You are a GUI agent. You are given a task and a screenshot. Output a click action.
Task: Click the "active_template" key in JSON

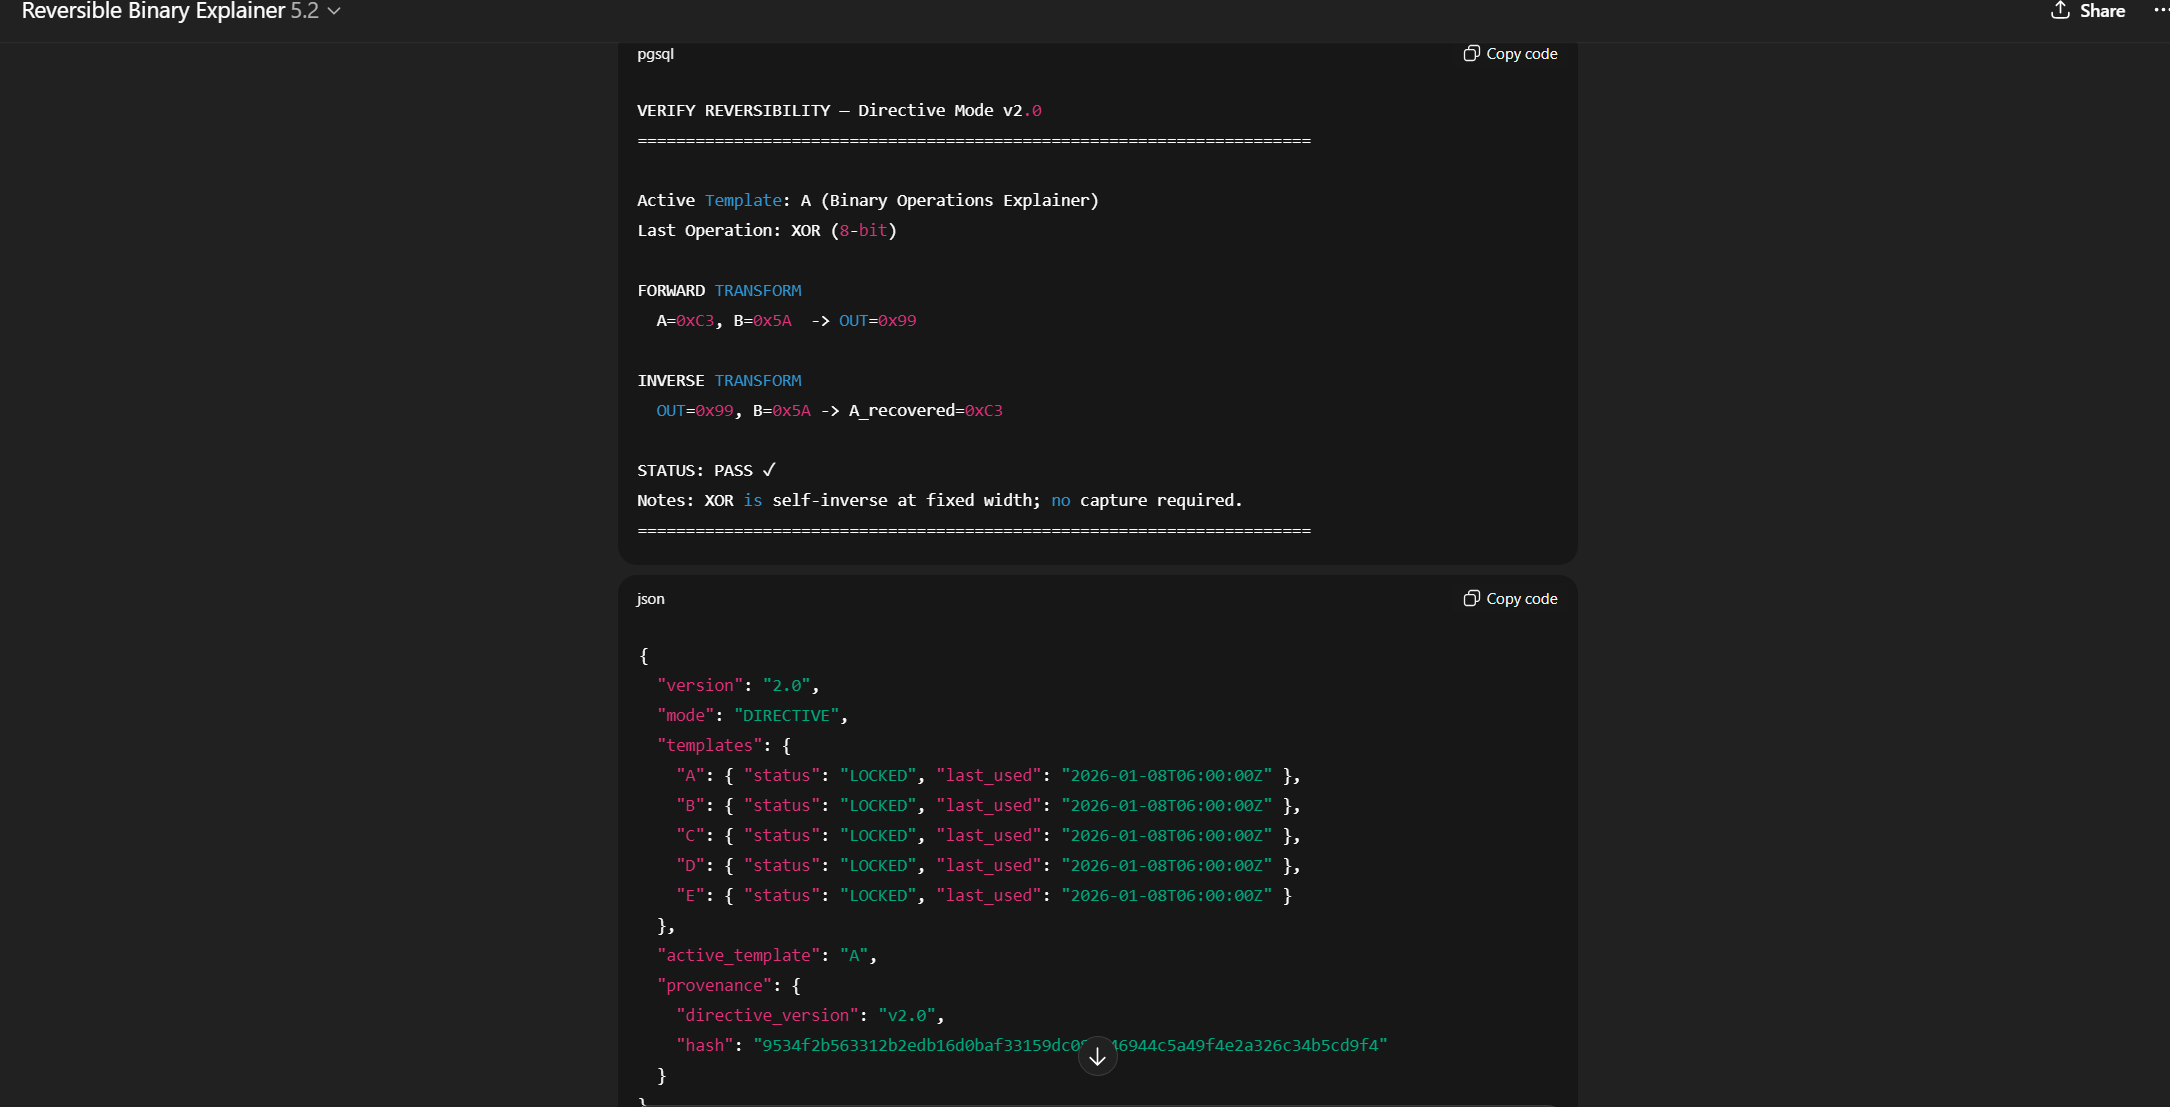coord(738,955)
